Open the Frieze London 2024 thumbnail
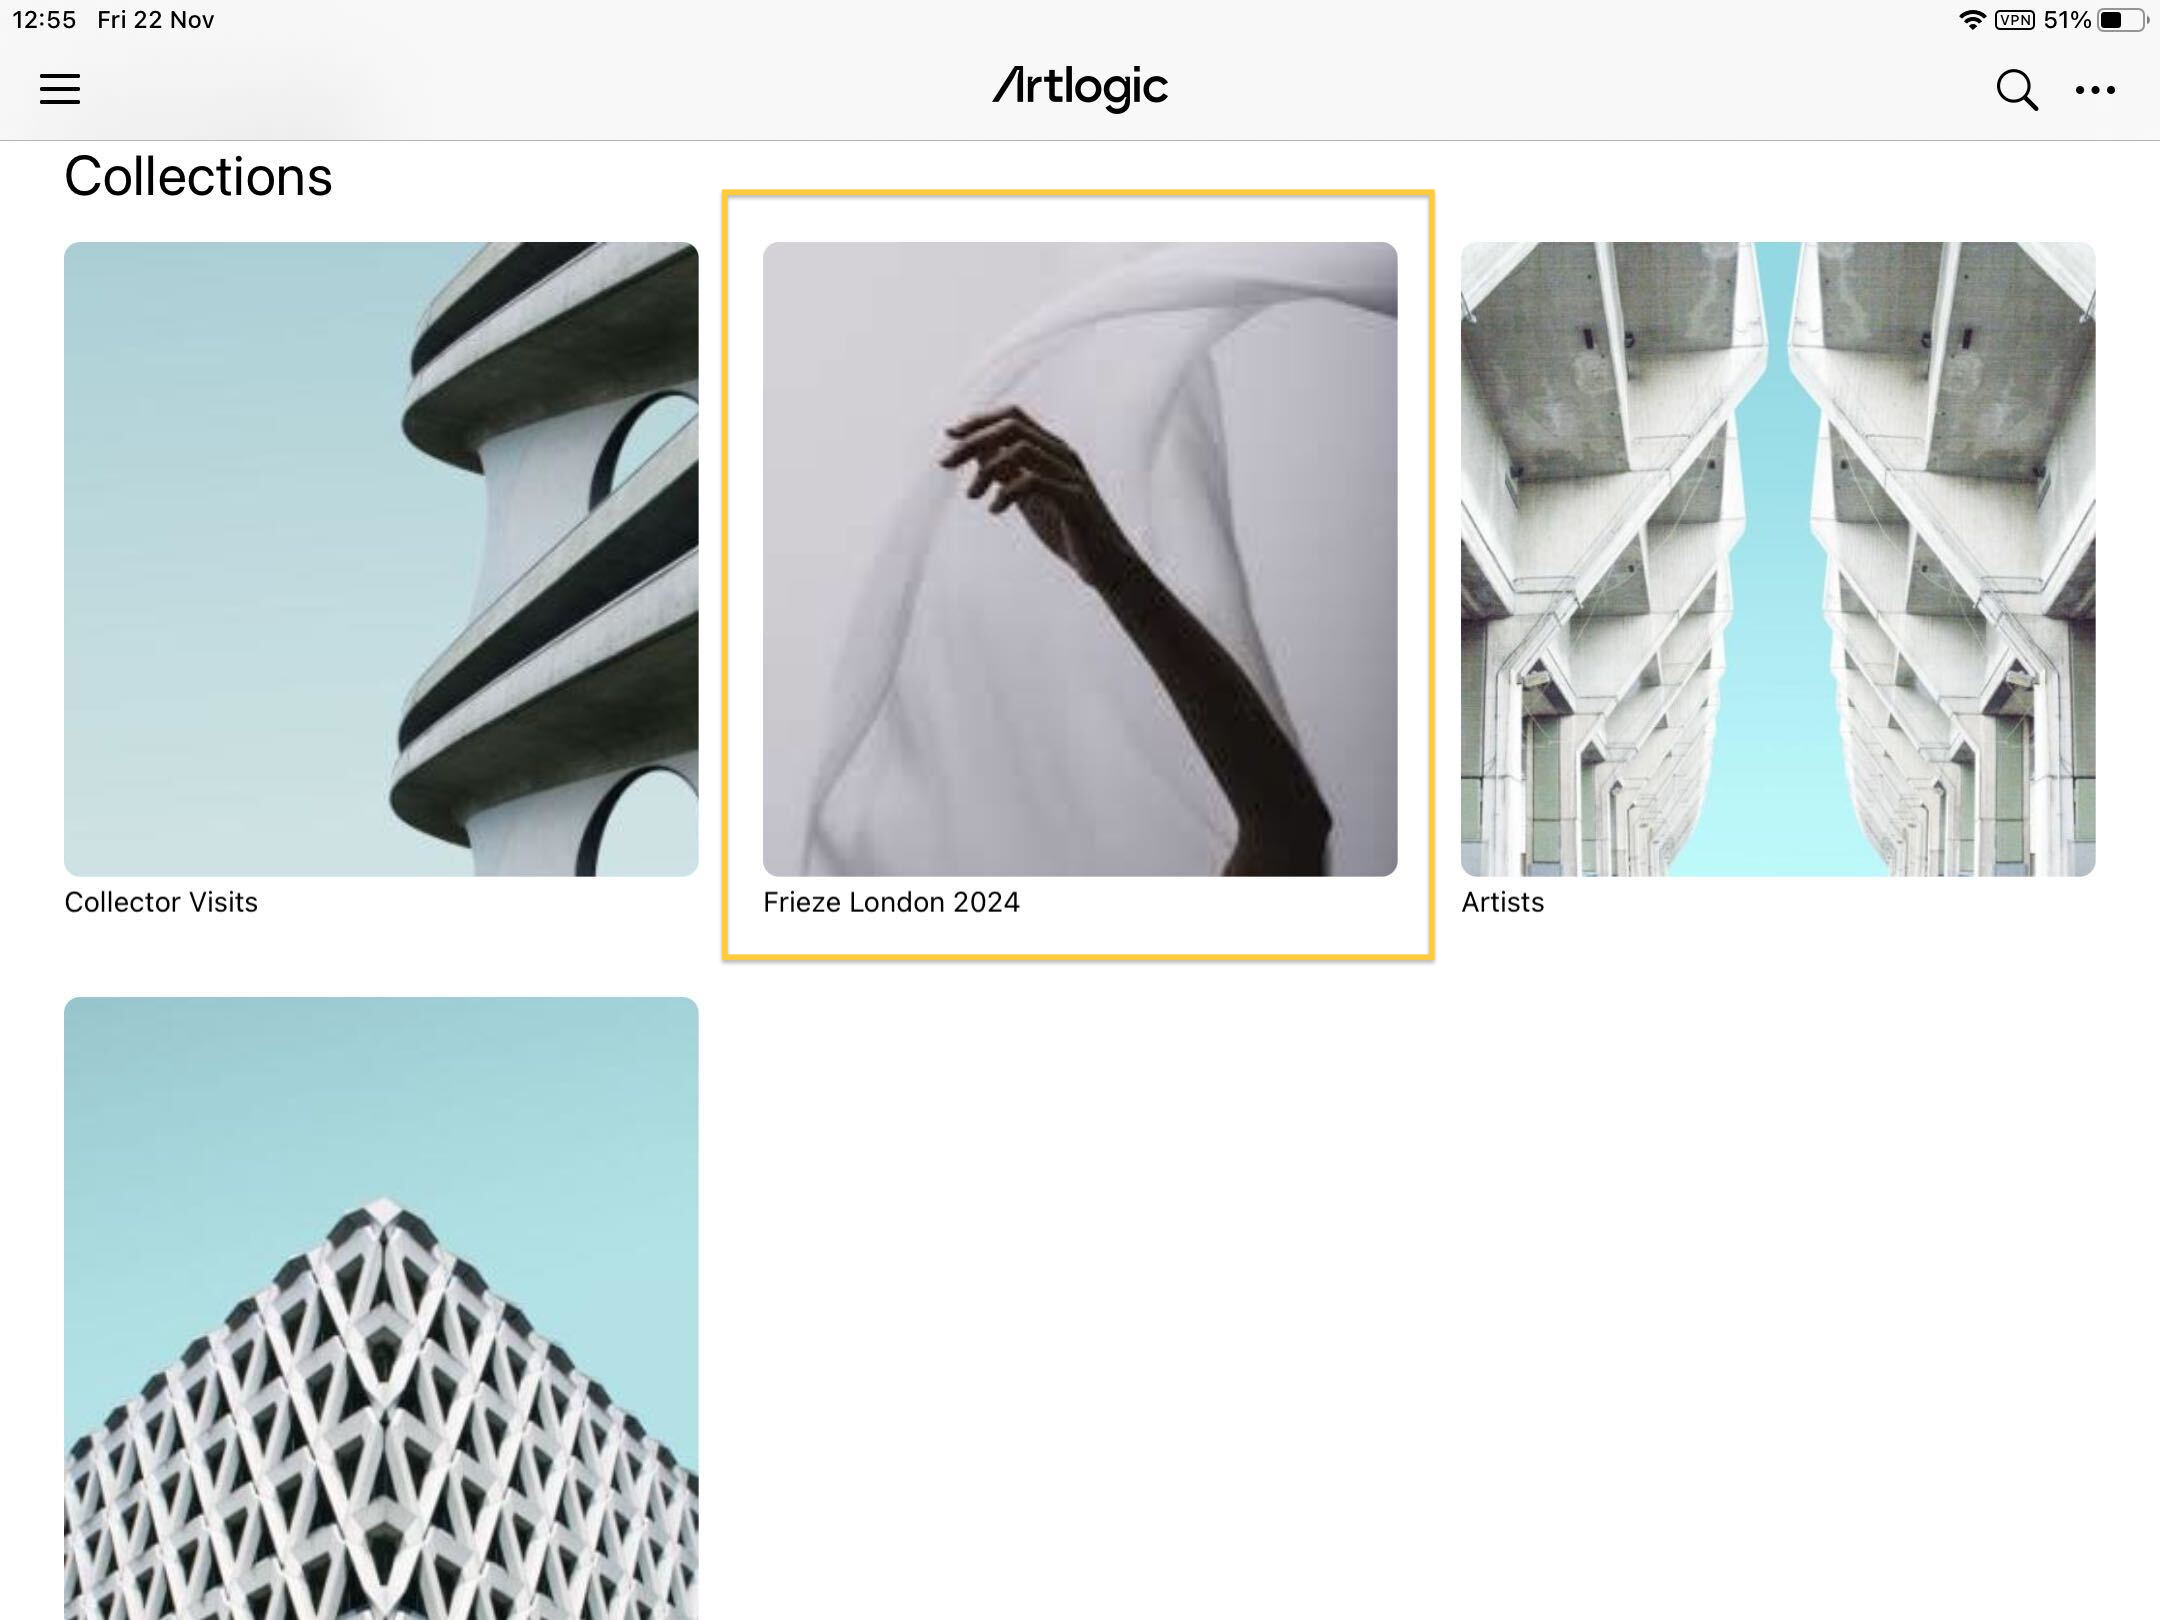Viewport: 2160px width, 1620px height. pos(1080,559)
